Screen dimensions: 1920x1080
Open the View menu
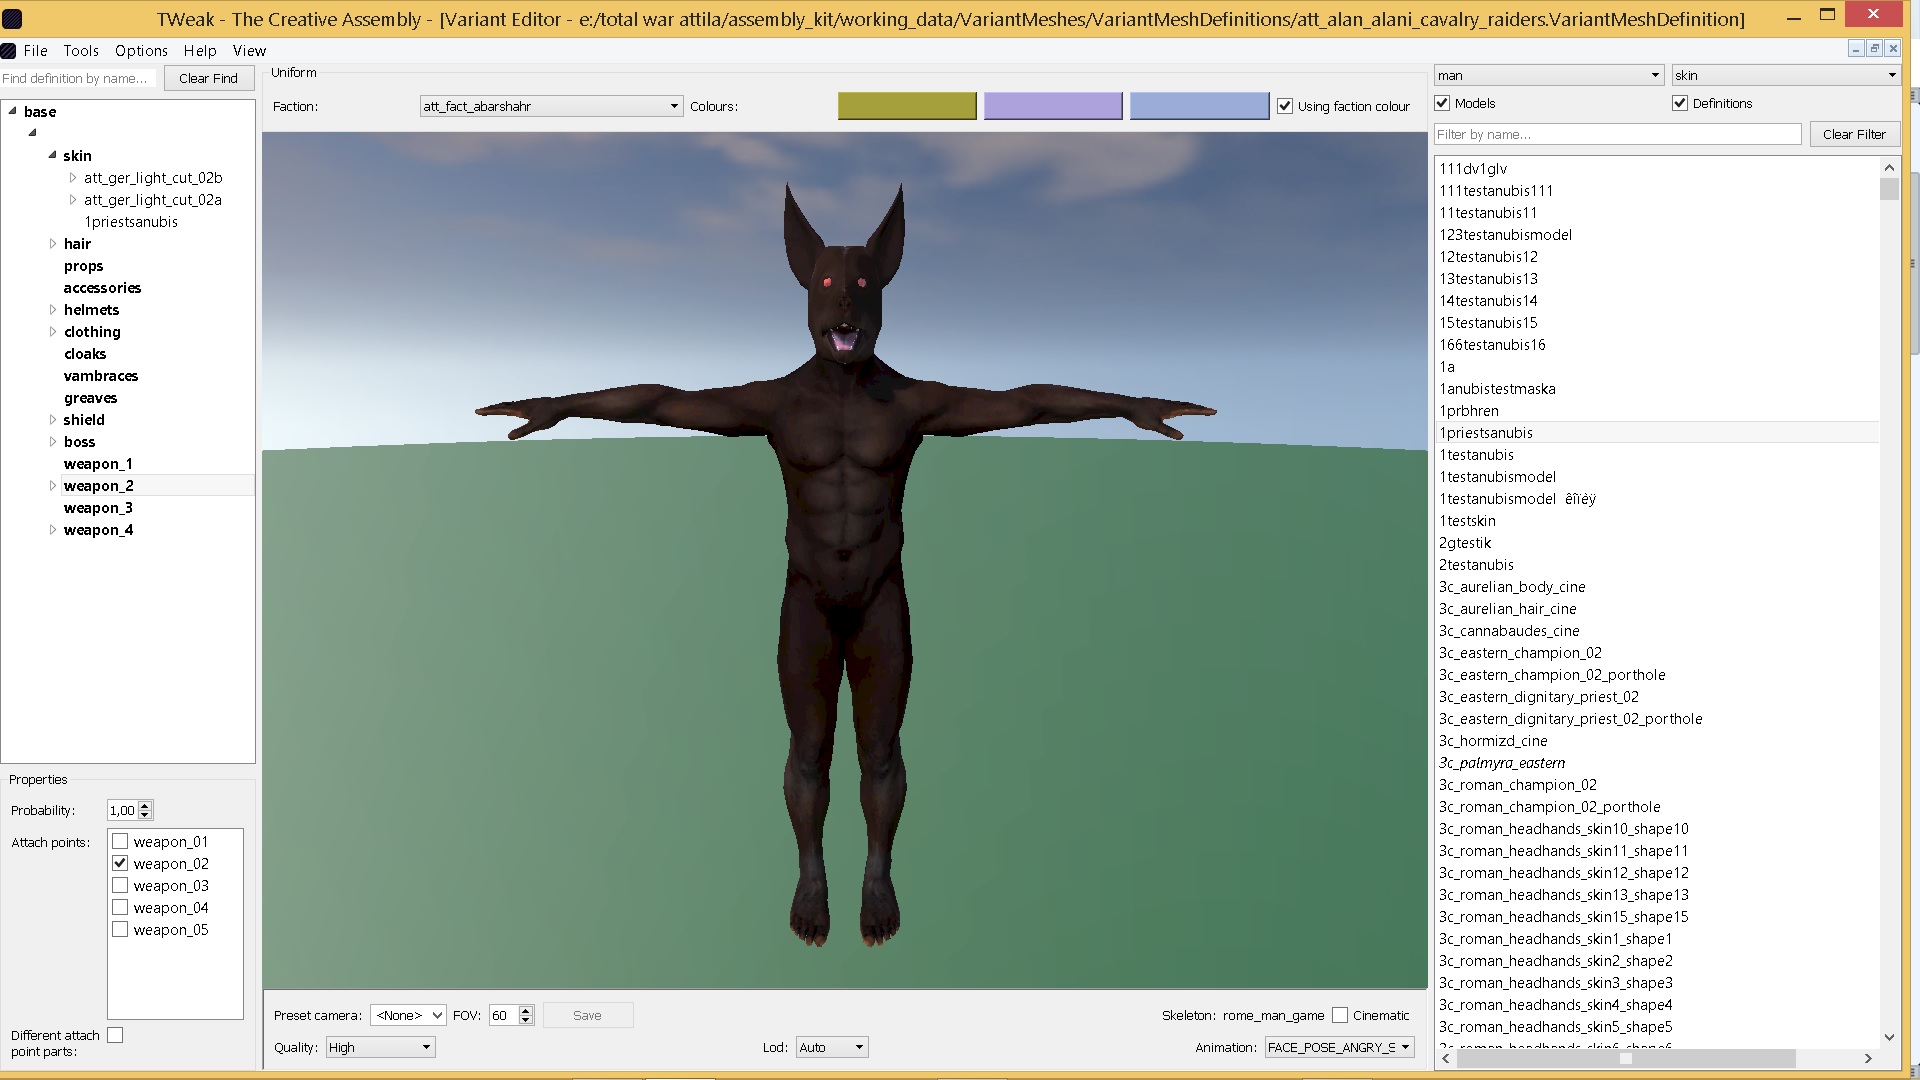249,50
